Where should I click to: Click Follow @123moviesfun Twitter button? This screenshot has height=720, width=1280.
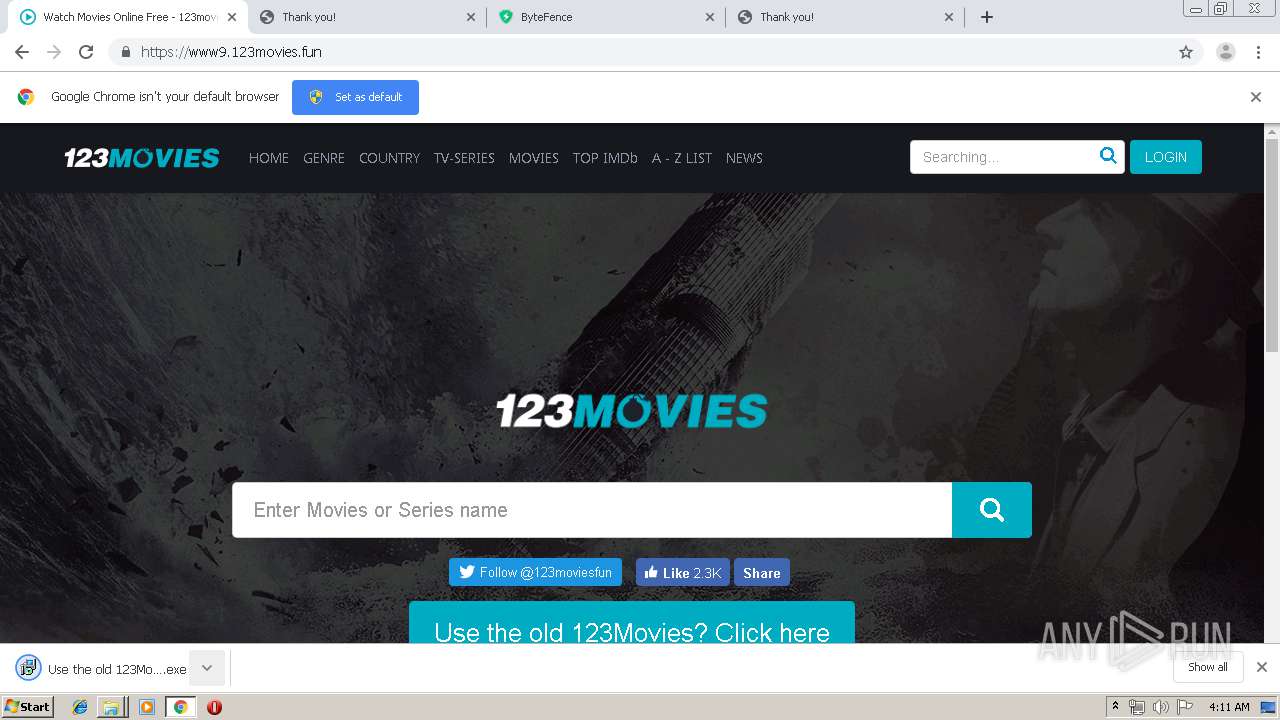click(535, 572)
